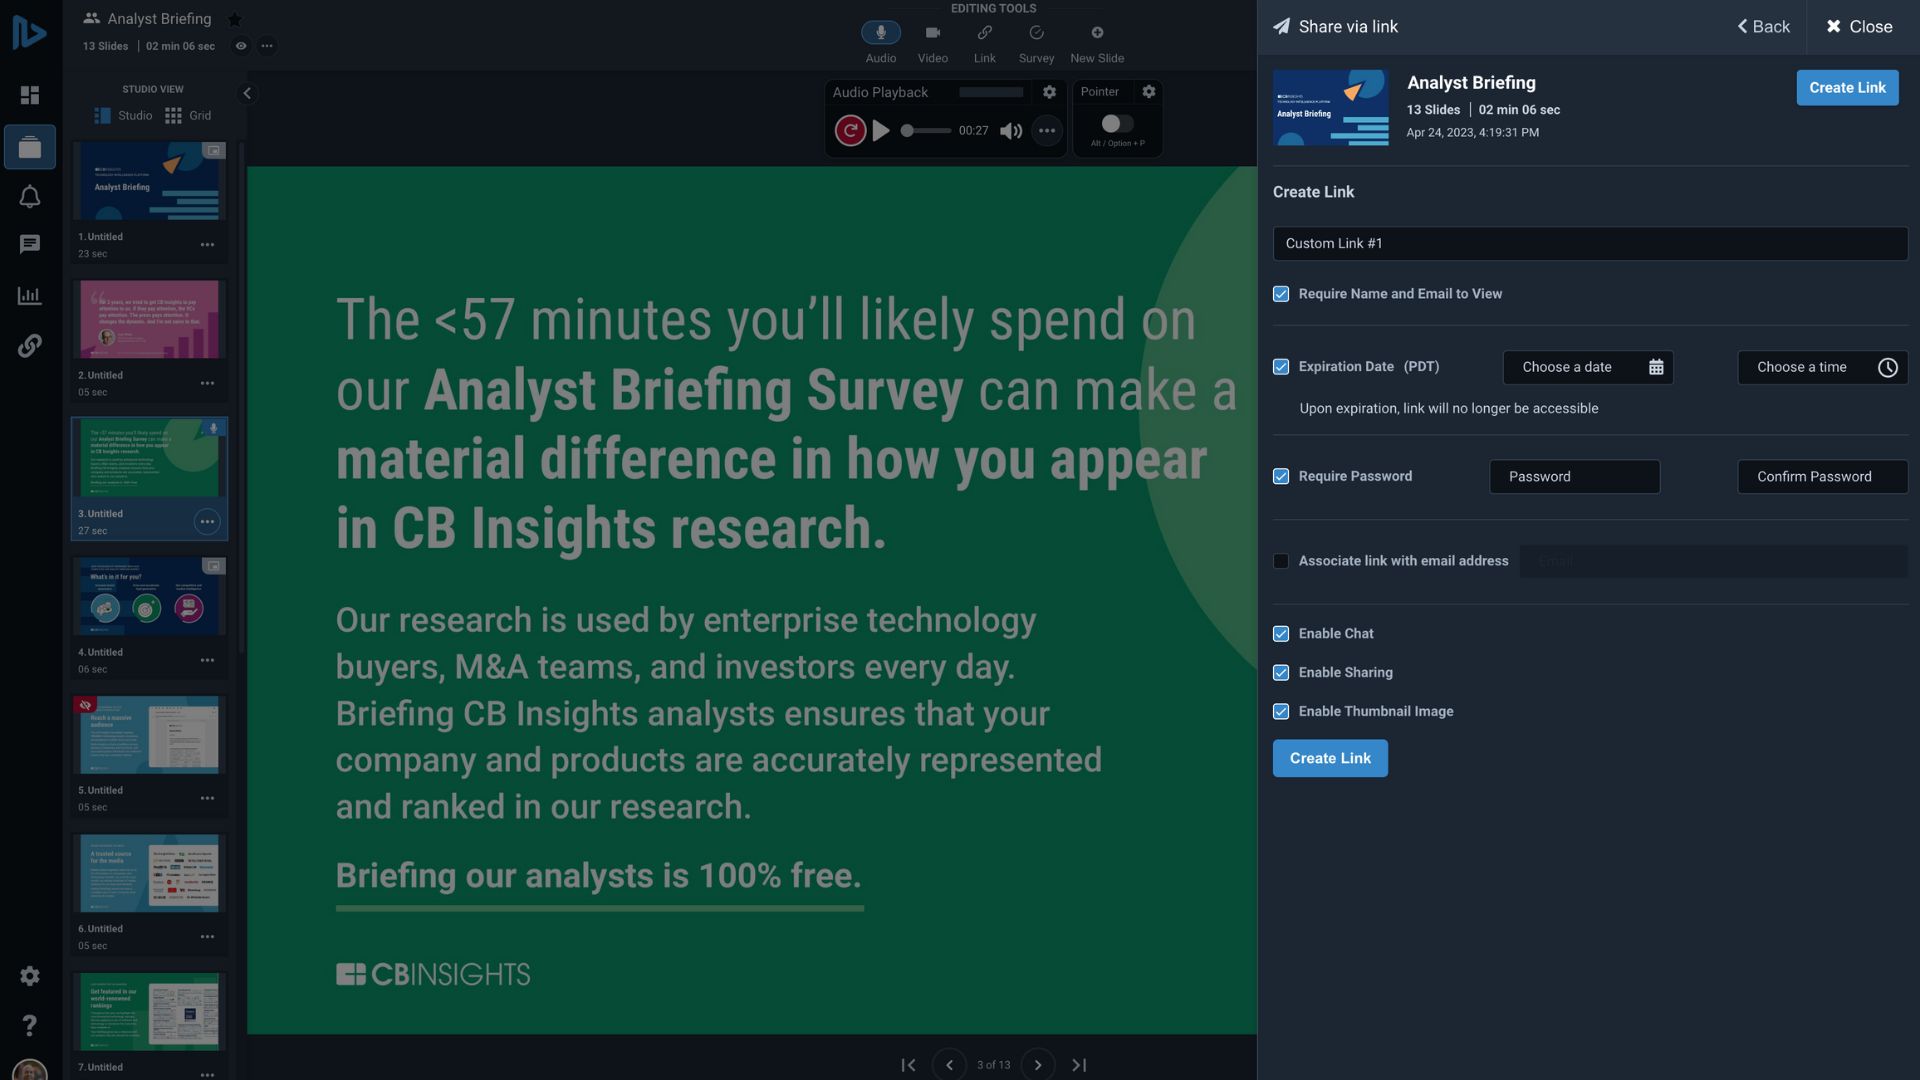Toggle the Pointer switch
The width and height of the screenshot is (1920, 1080).
pos(1117,124)
